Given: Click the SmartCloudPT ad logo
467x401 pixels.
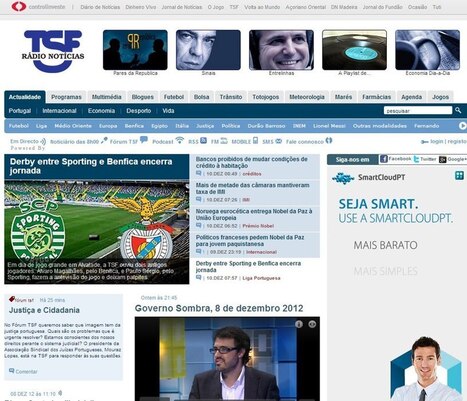Looking at the screenshot, I should click(x=369, y=178).
